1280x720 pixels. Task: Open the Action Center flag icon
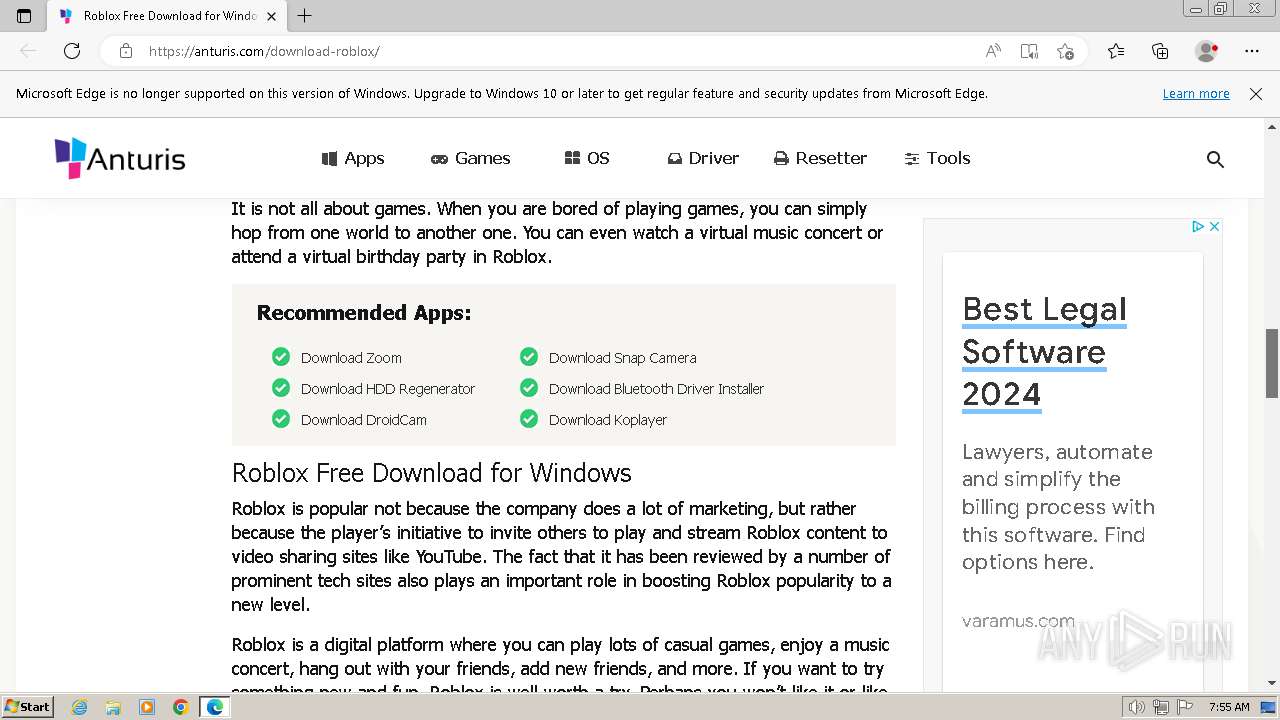pyautogui.click(x=1184, y=707)
